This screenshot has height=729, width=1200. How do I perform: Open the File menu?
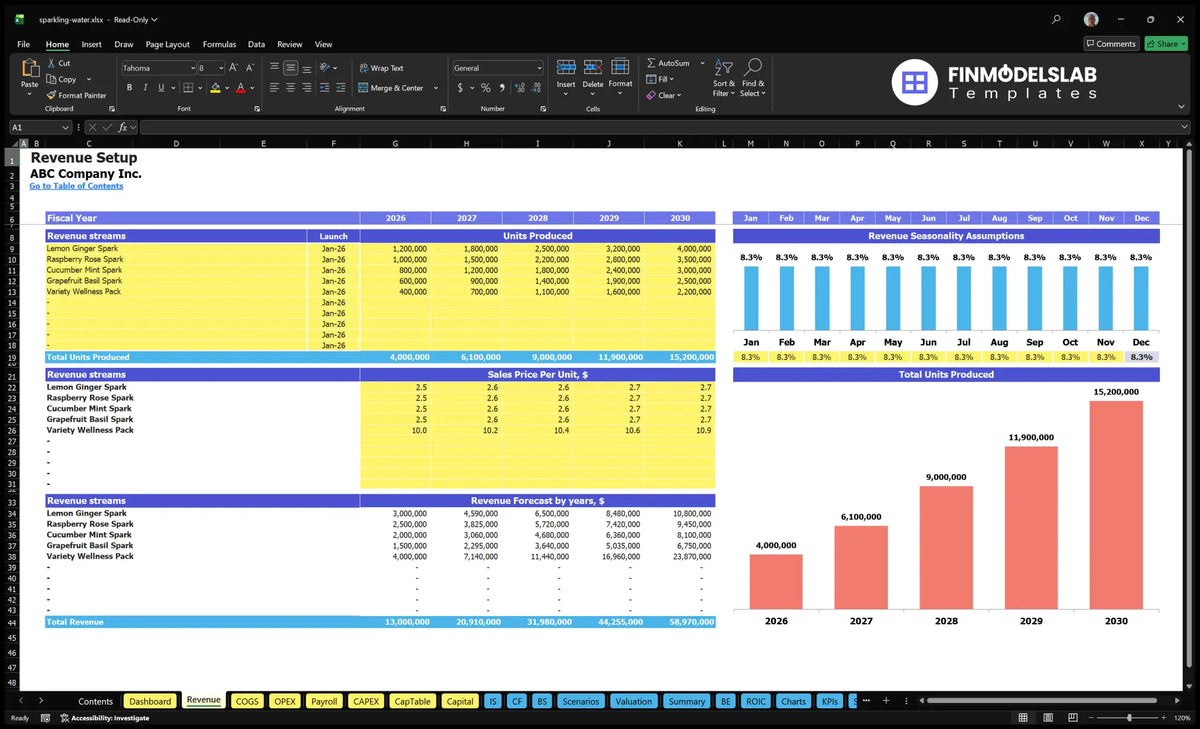click(23, 44)
